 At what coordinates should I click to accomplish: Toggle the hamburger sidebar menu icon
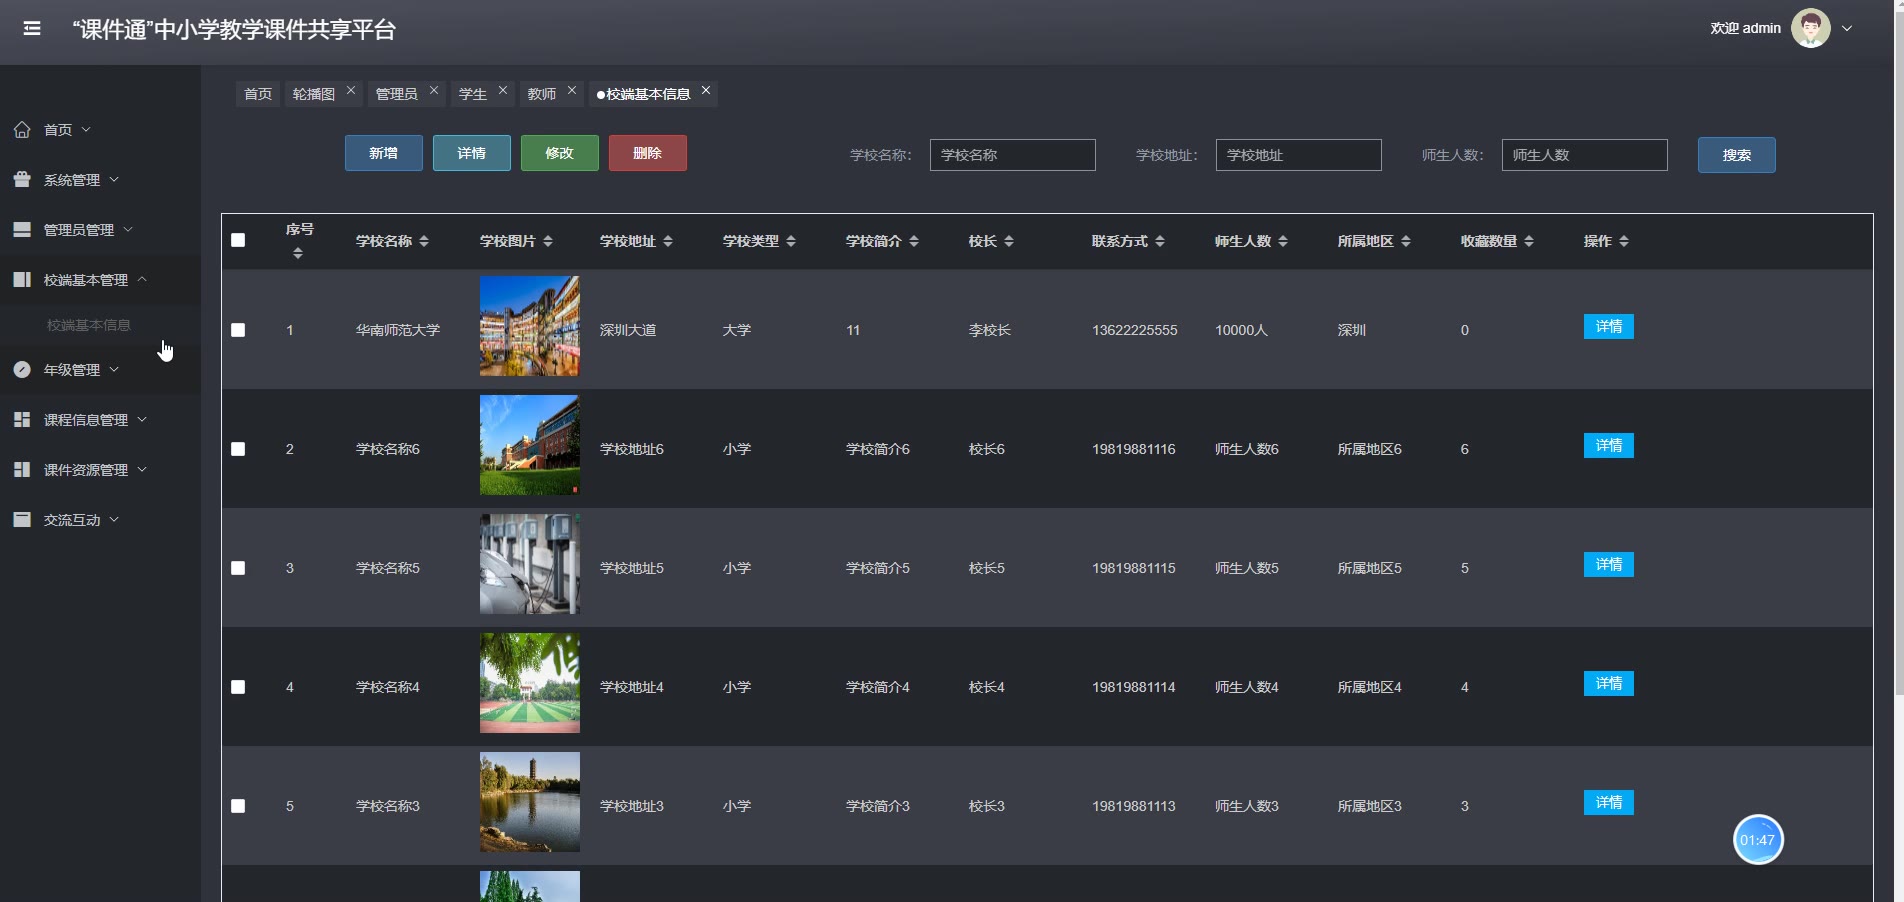coord(32,28)
